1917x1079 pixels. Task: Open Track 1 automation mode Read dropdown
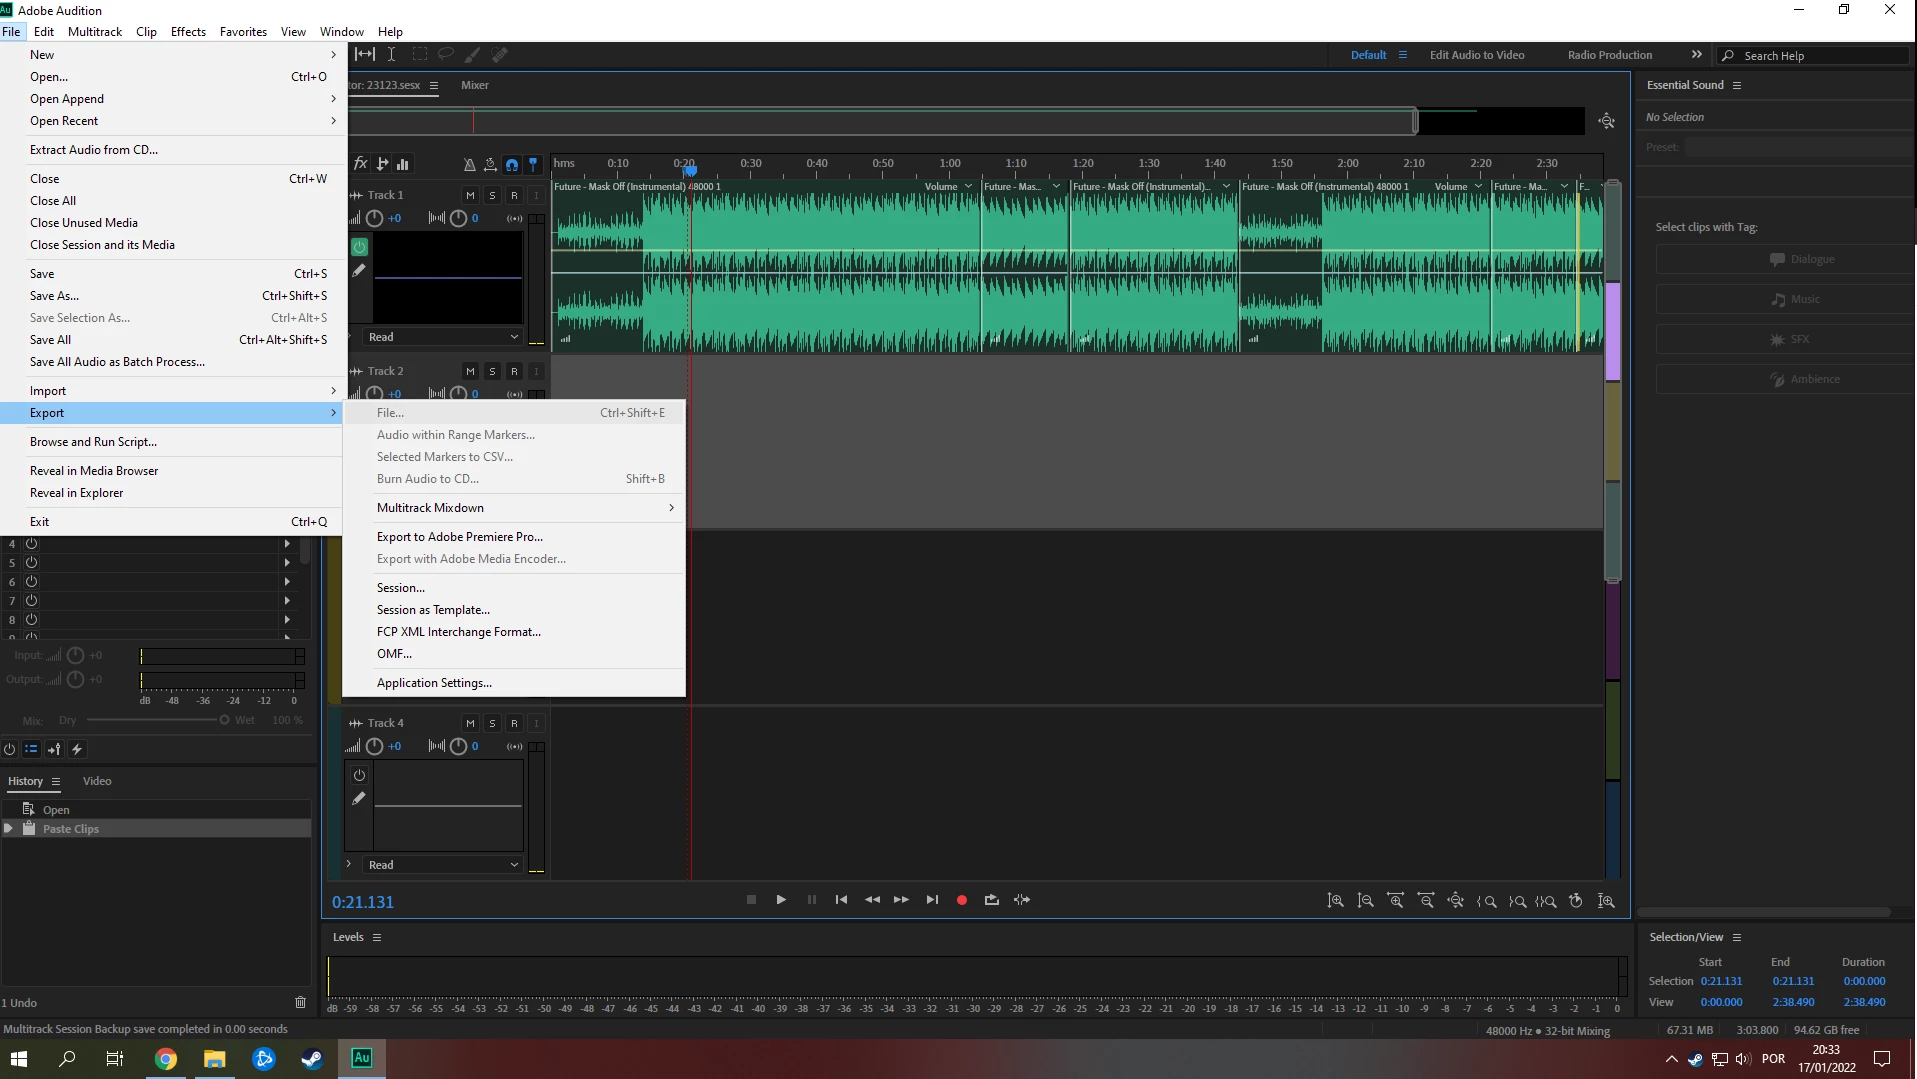[443, 337]
